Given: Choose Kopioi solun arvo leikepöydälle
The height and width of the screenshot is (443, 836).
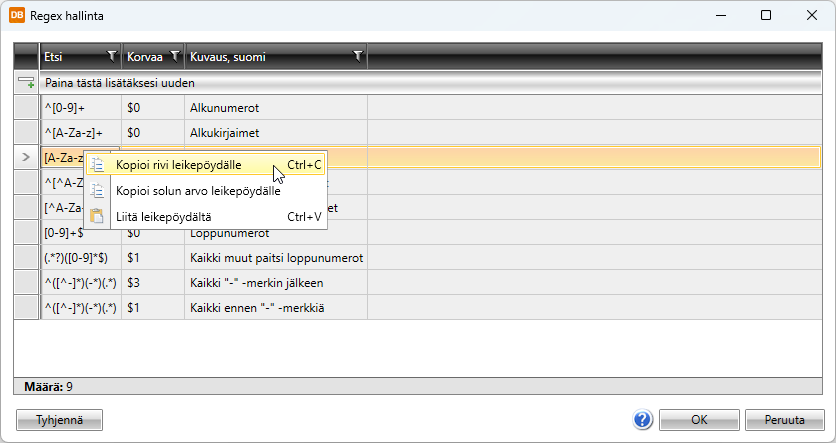Looking at the screenshot, I should [197, 190].
